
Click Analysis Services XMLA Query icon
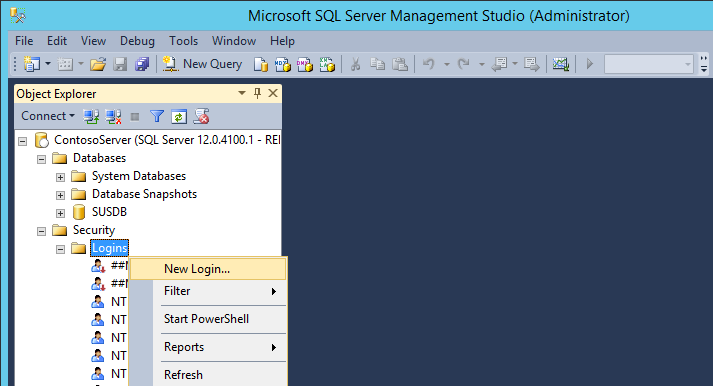(327, 65)
